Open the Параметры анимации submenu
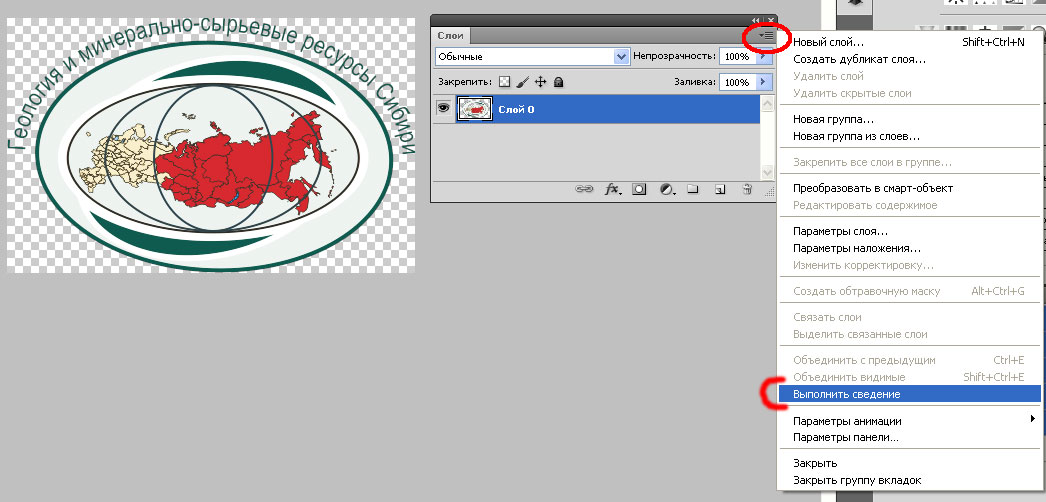The height and width of the screenshot is (502, 1046). coord(909,421)
